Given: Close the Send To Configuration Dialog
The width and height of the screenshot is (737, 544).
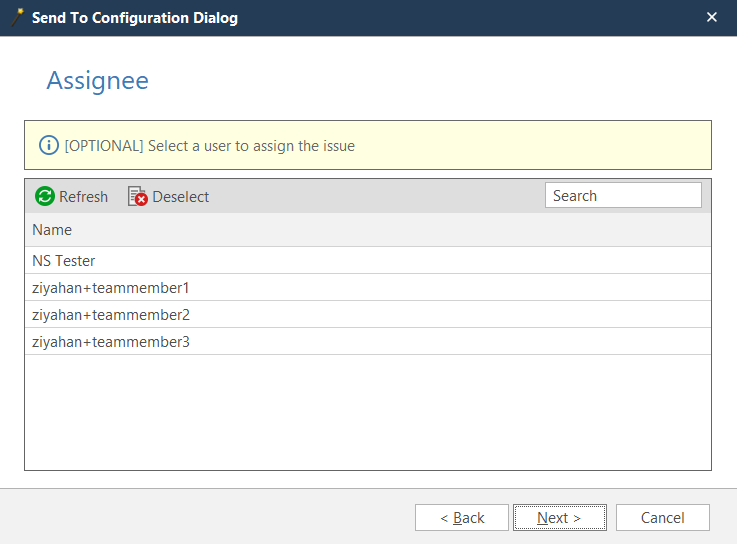Looking at the screenshot, I should (712, 18).
